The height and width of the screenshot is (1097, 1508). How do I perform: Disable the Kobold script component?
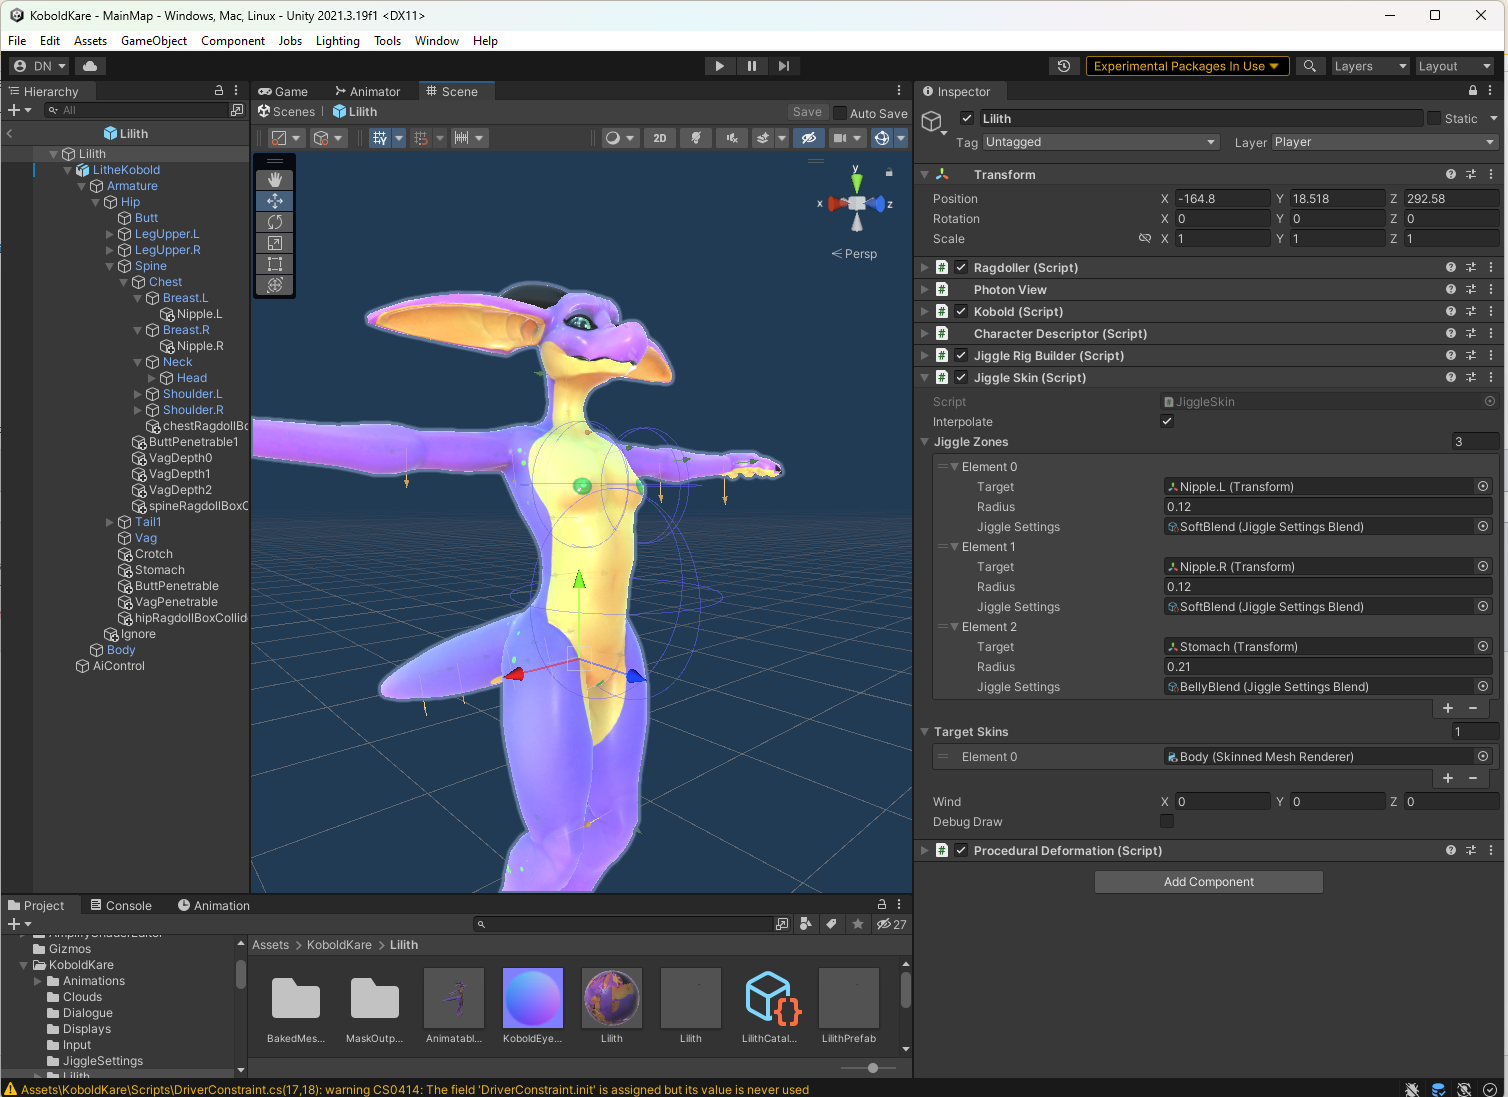click(x=961, y=312)
